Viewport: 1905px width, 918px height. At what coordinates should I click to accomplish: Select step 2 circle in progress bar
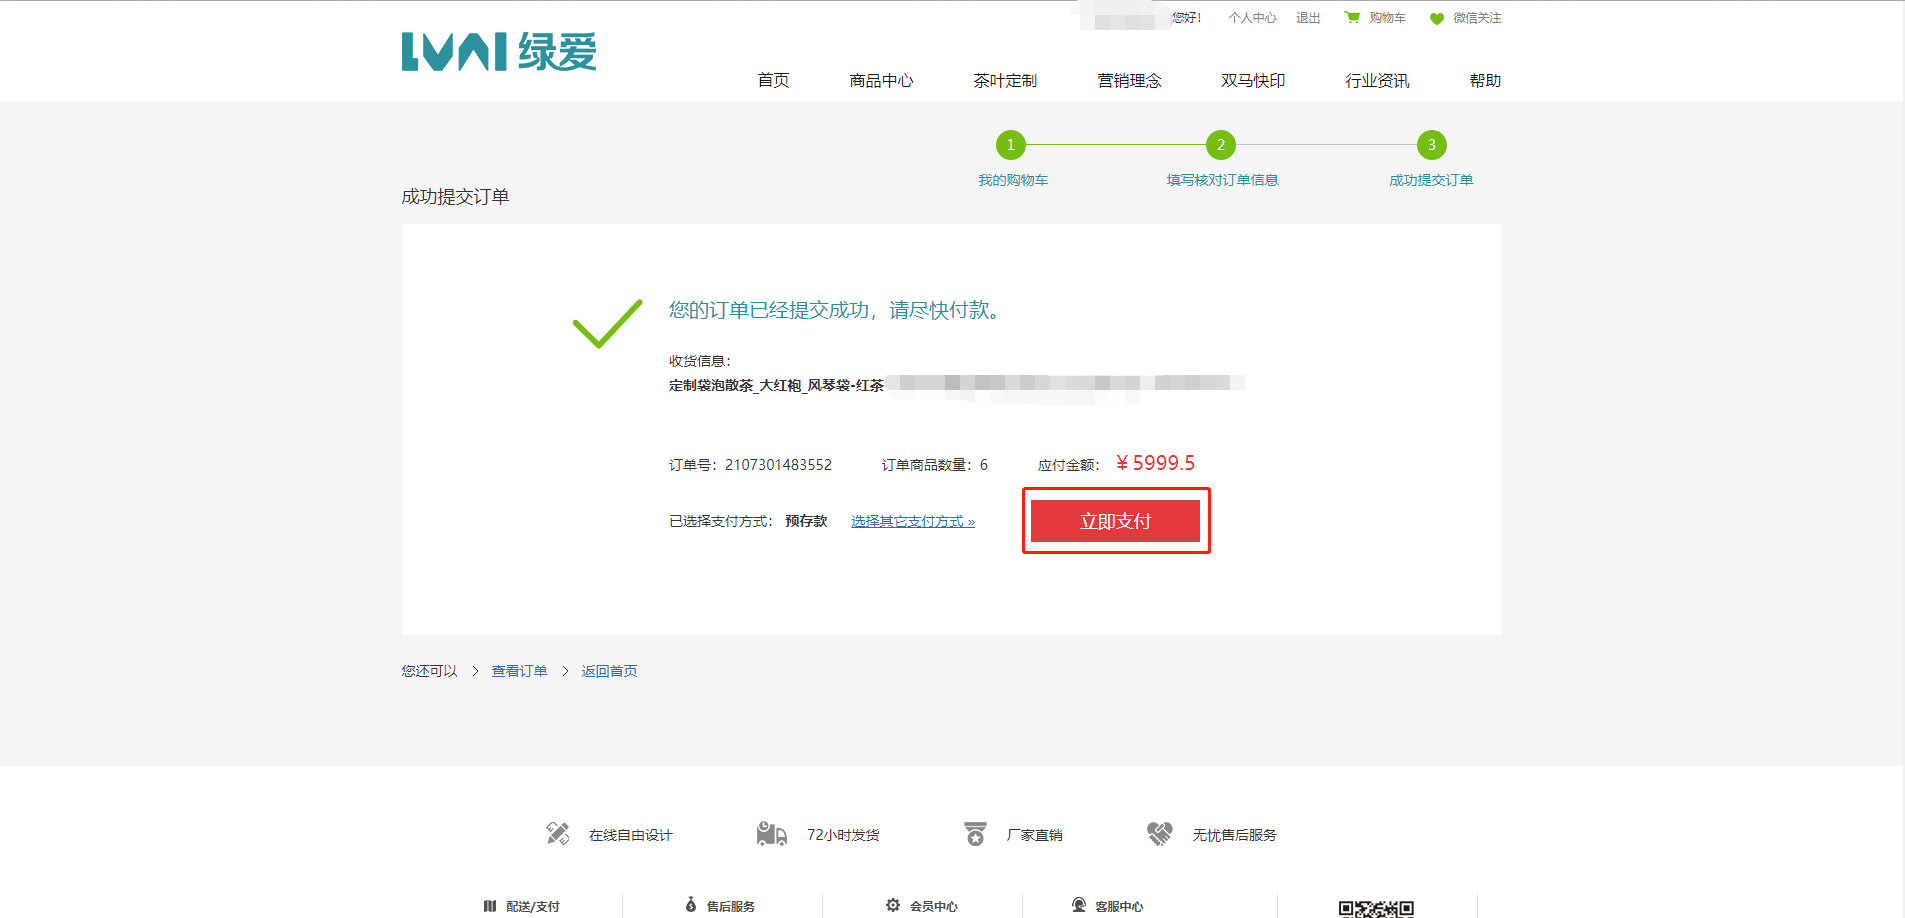click(x=1220, y=145)
